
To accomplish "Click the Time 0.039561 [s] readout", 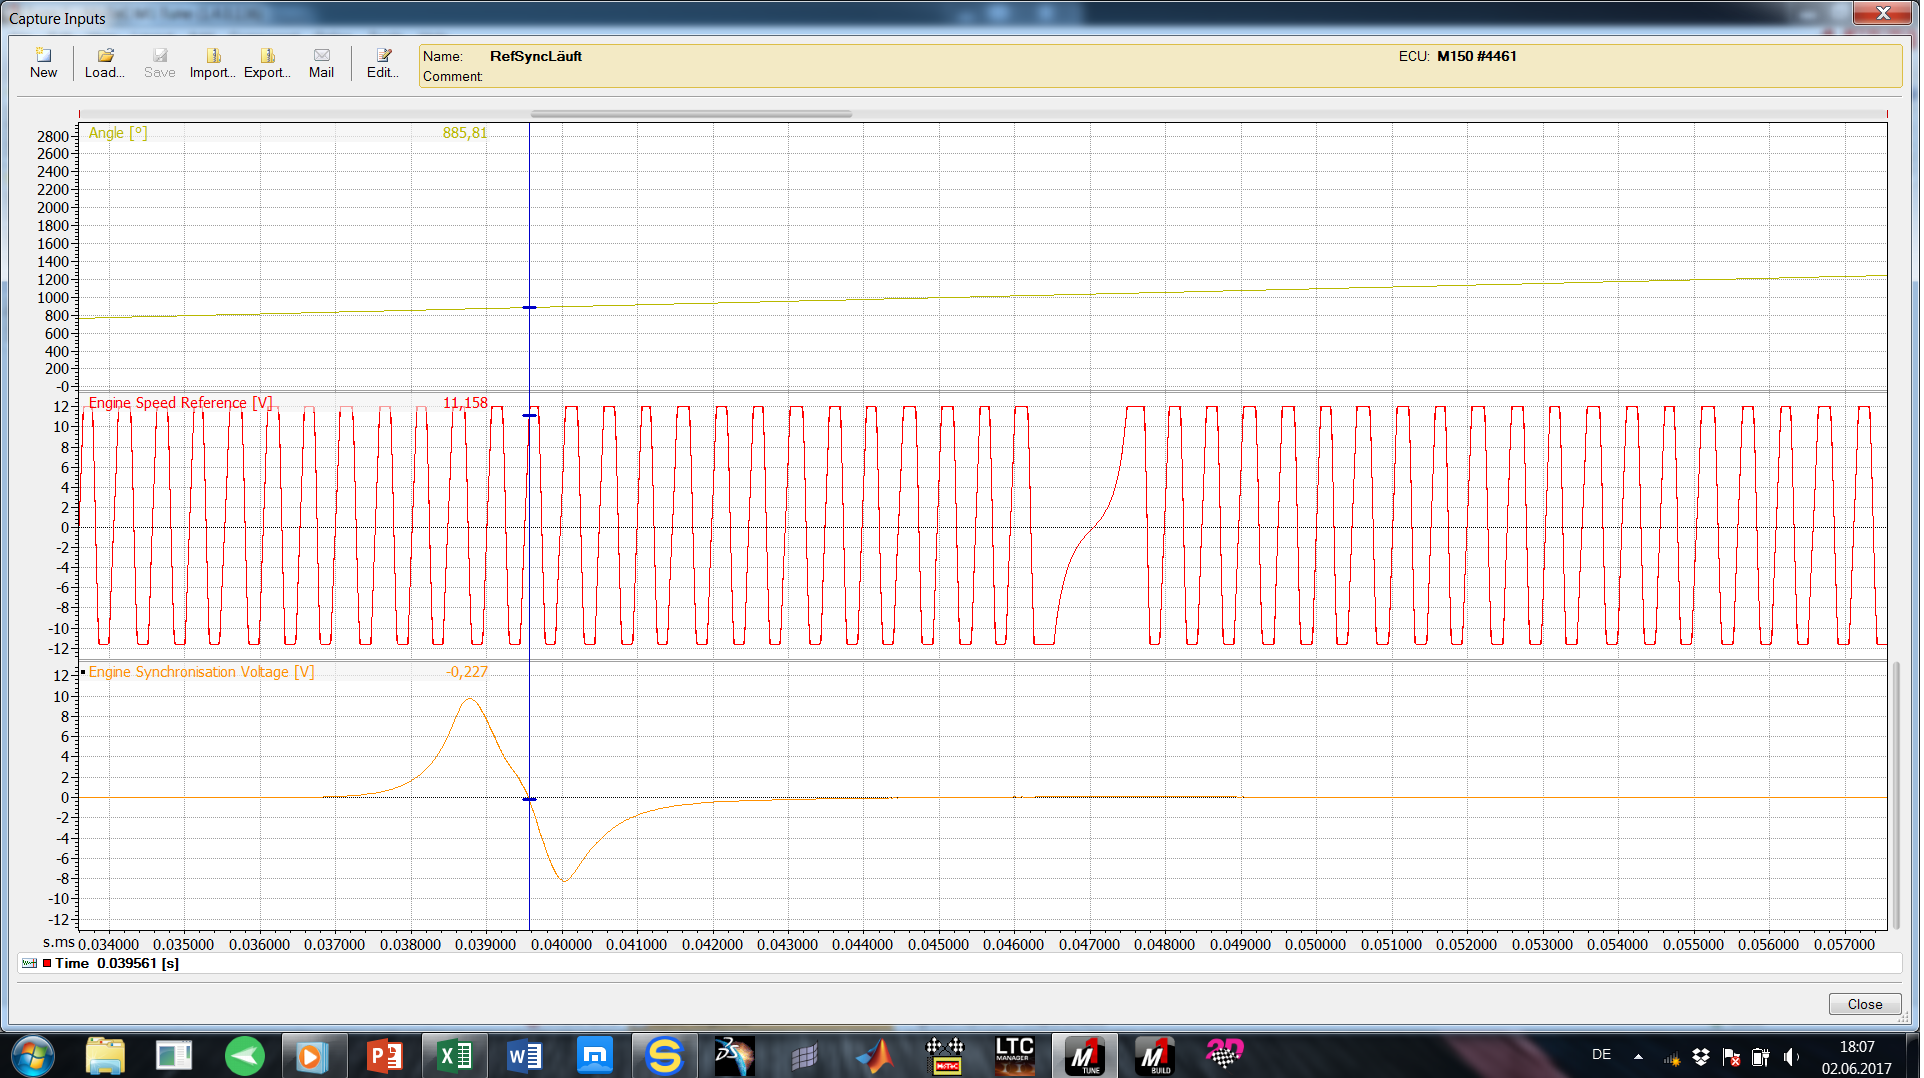I will [117, 963].
